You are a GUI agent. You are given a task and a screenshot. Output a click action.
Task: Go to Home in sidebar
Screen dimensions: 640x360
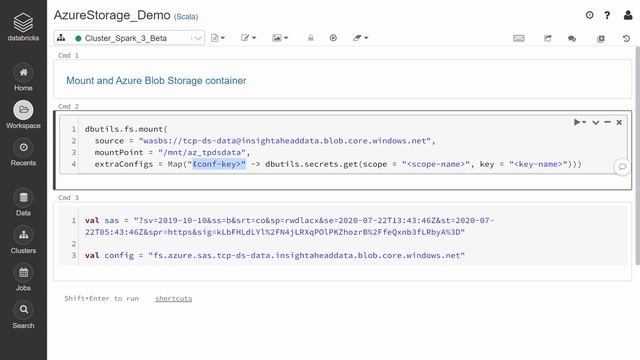pyautogui.click(x=23, y=78)
